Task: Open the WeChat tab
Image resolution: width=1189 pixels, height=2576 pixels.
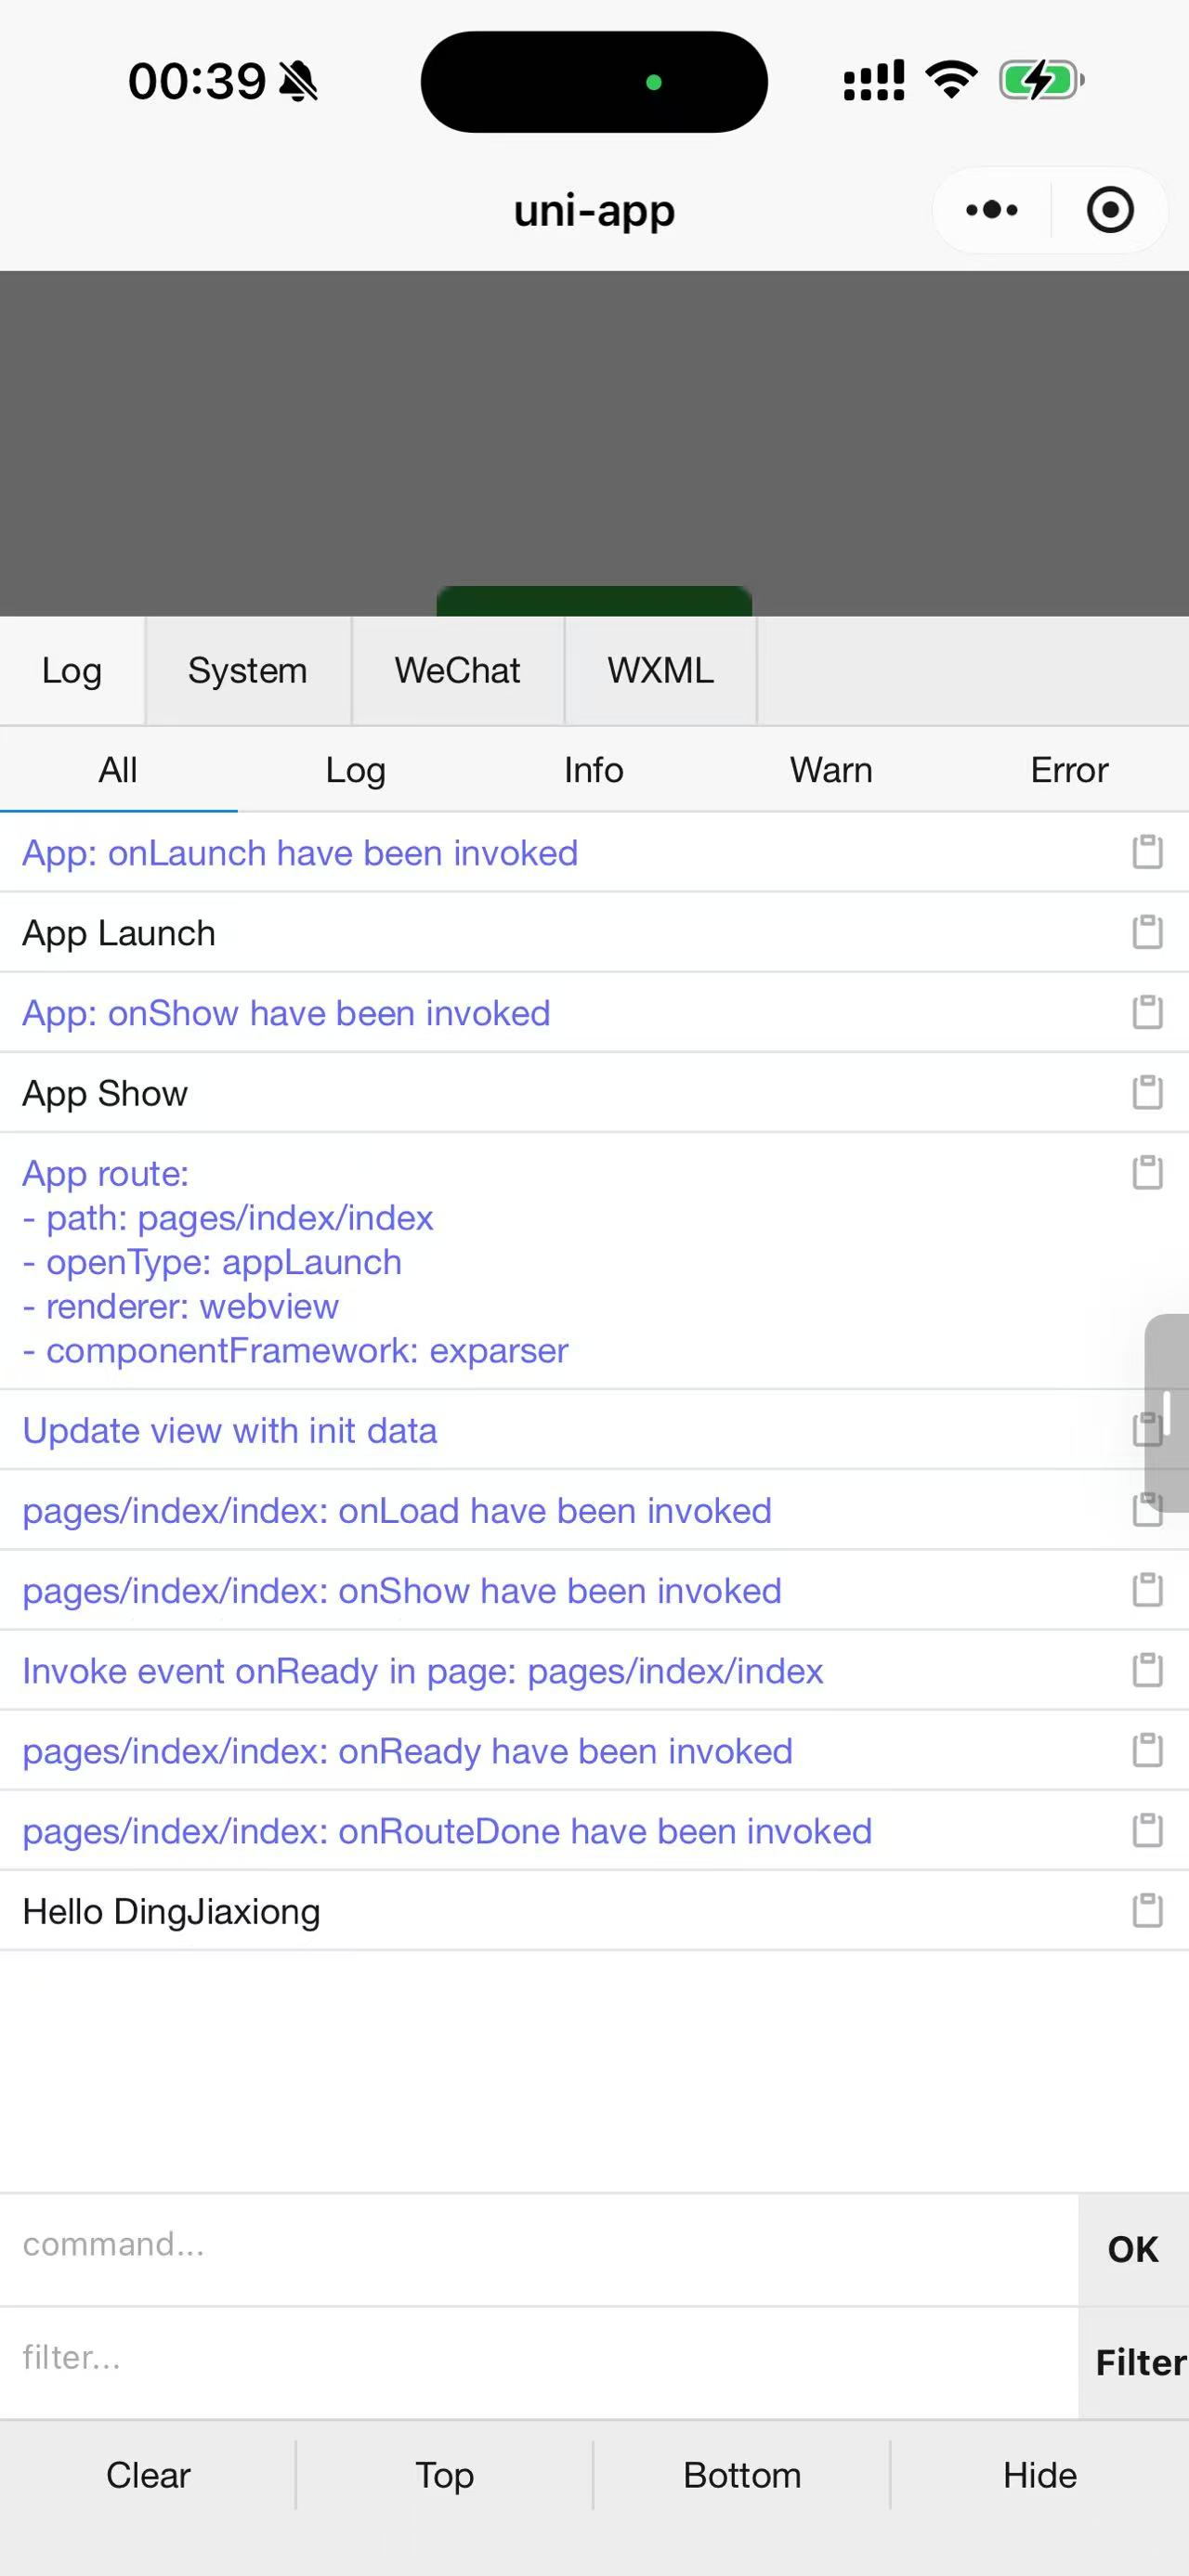Action: (458, 670)
